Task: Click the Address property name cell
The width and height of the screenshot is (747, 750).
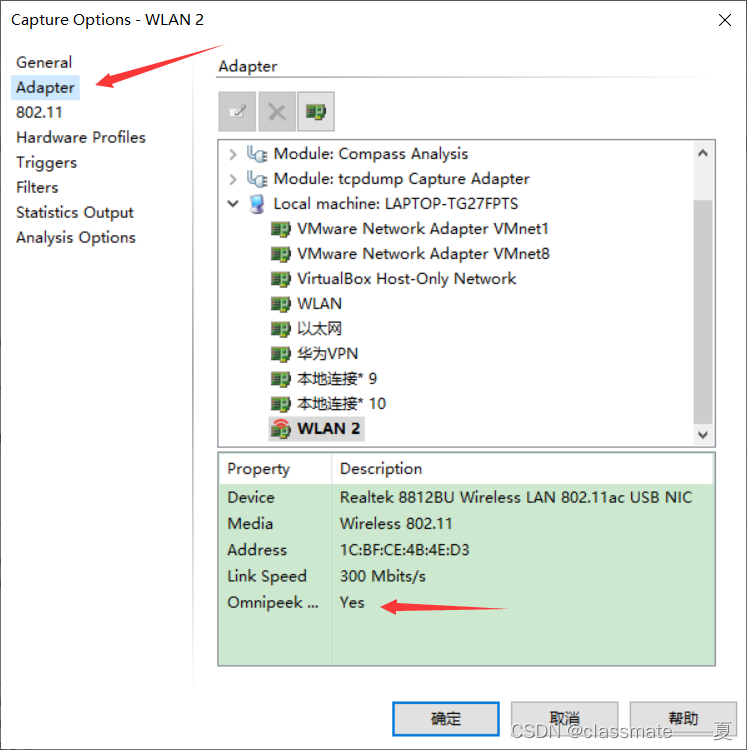Action: tap(257, 550)
